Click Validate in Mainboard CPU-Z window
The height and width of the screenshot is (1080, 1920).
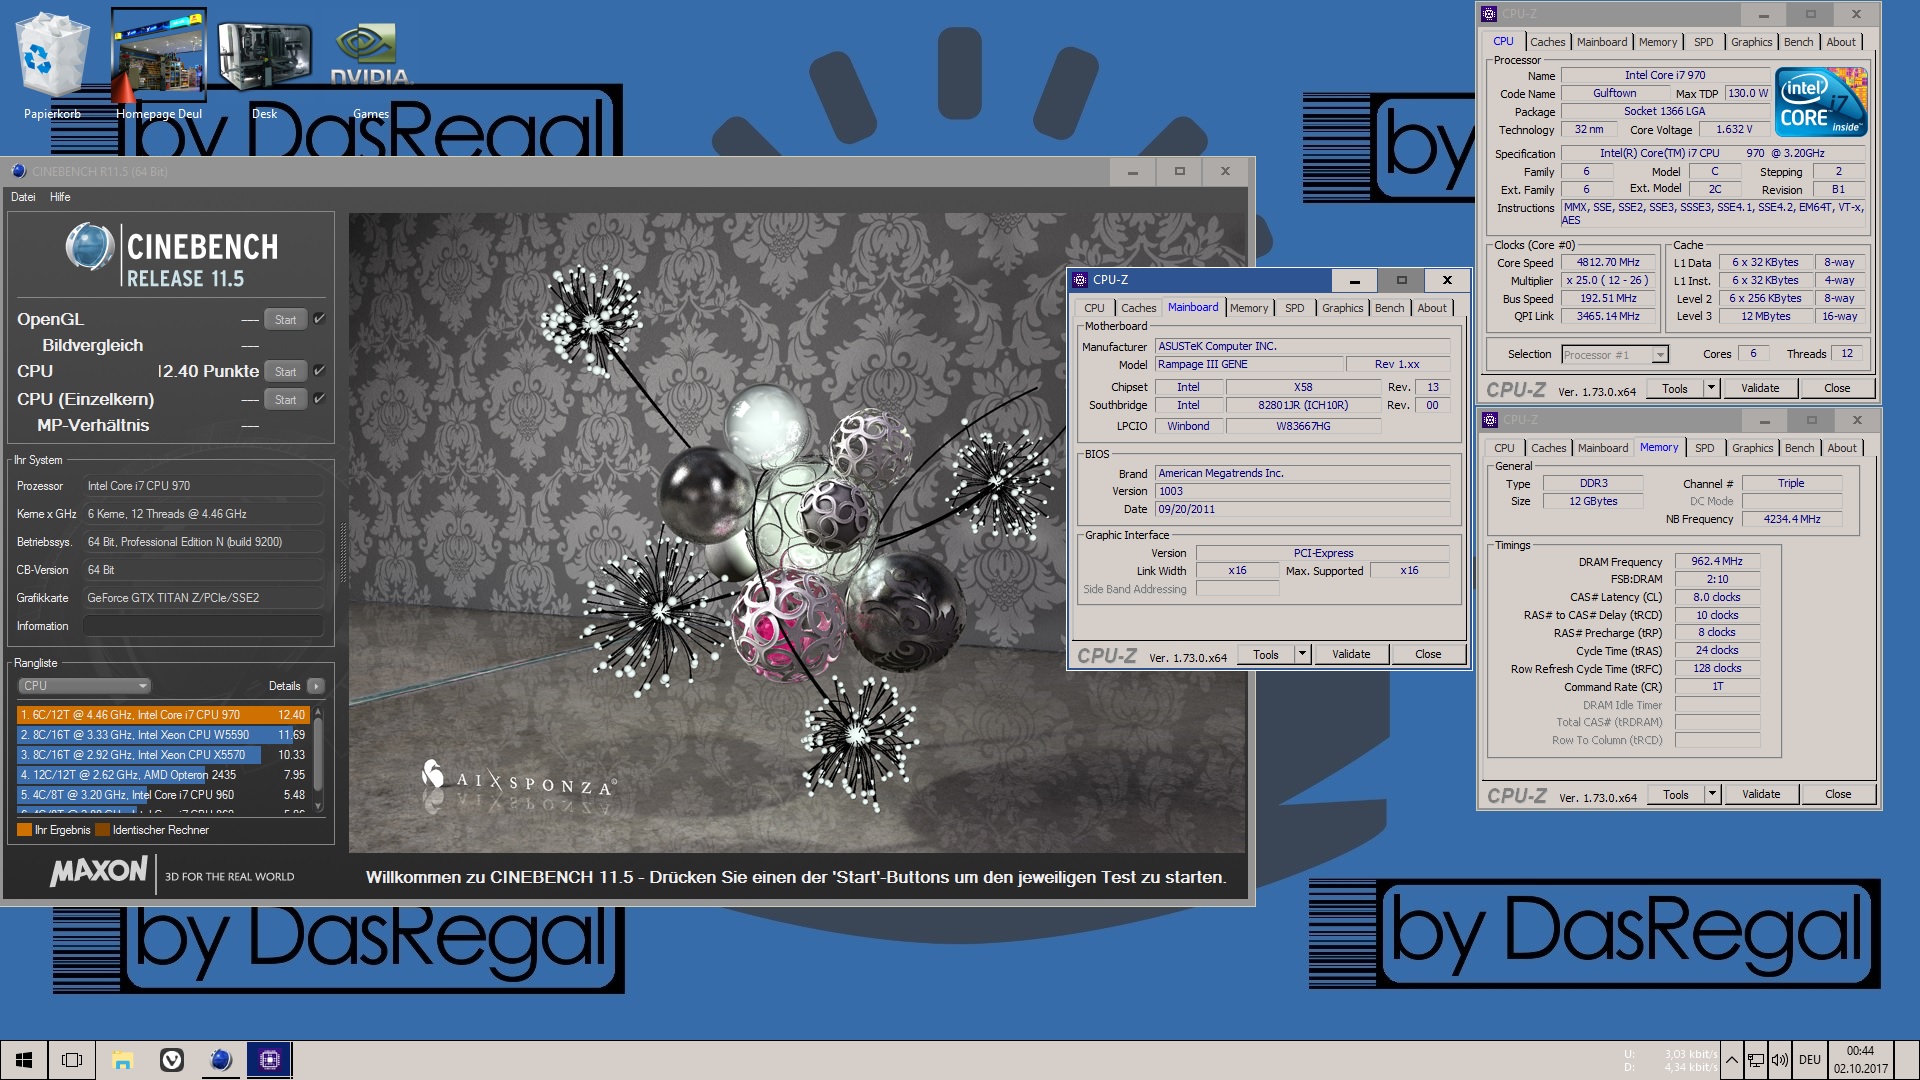click(x=1351, y=654)
